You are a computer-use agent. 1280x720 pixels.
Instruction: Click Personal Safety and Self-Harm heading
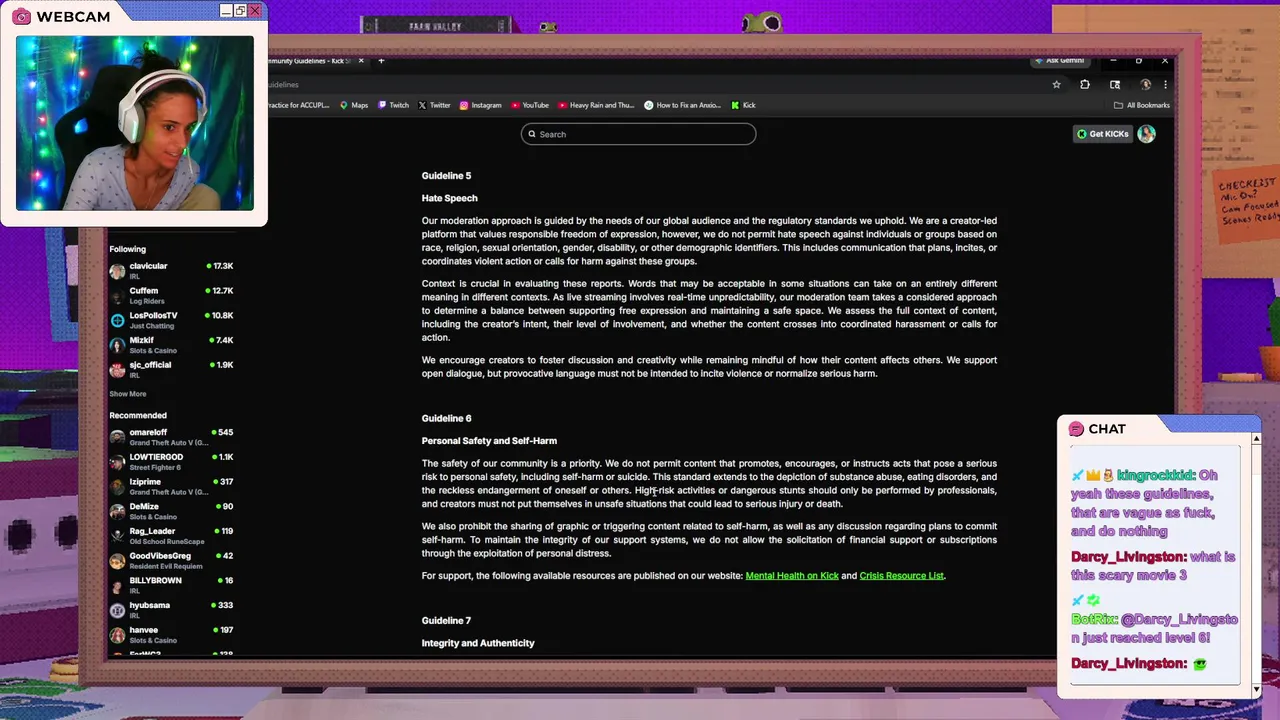489,441
